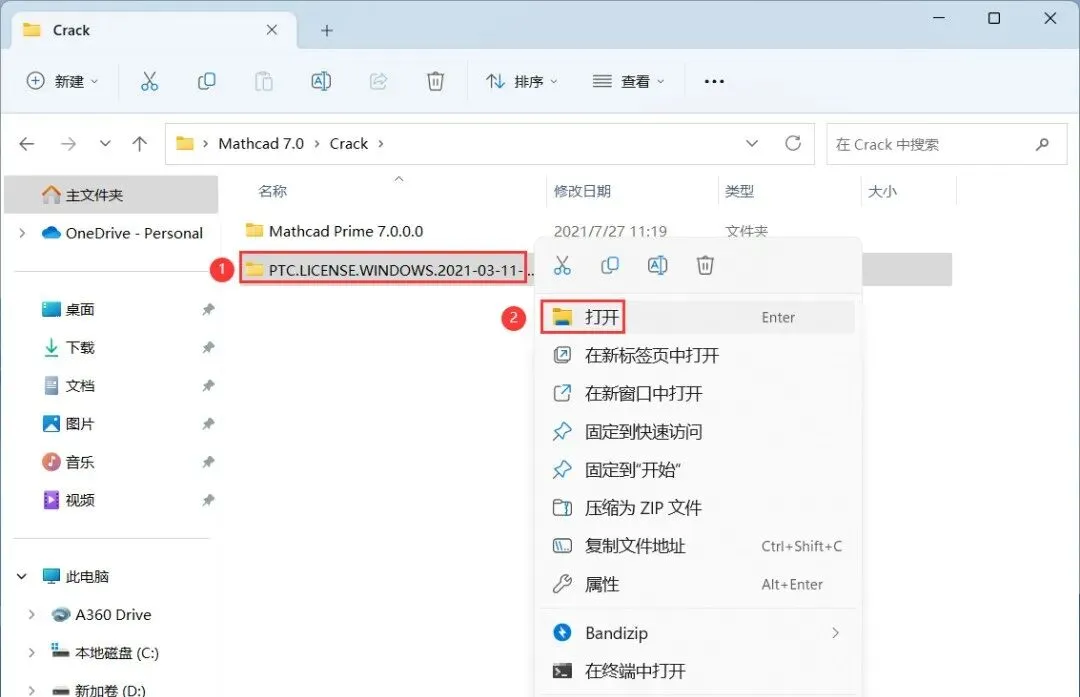Expand the A360 Drive node
The image size is (1080, 697).
pyautogui.click(x=32, y=614)
